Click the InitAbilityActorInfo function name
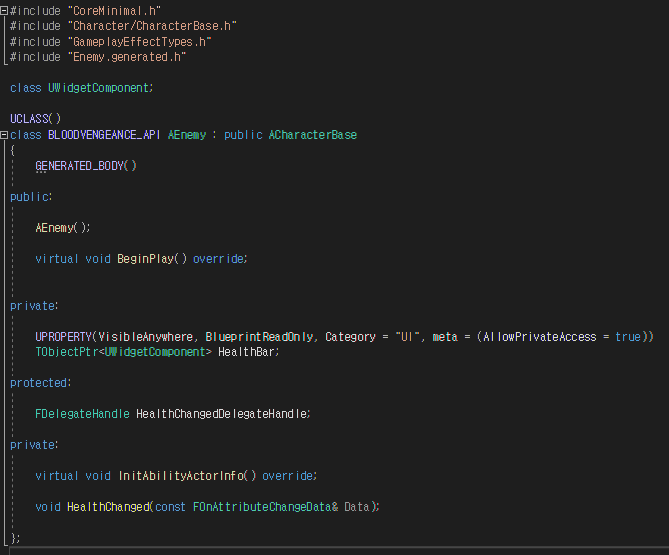The width and height of the screenshot is (669, 555). point(181,476)
